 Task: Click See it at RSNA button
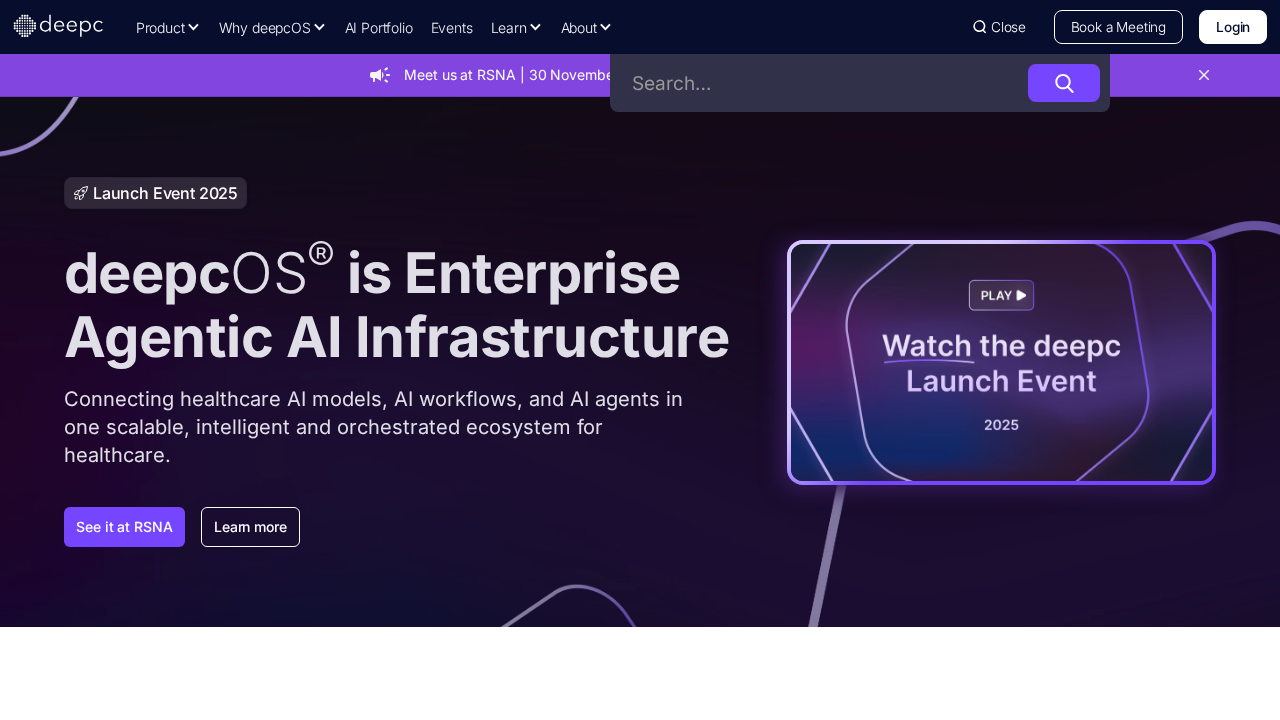point(124,527)
